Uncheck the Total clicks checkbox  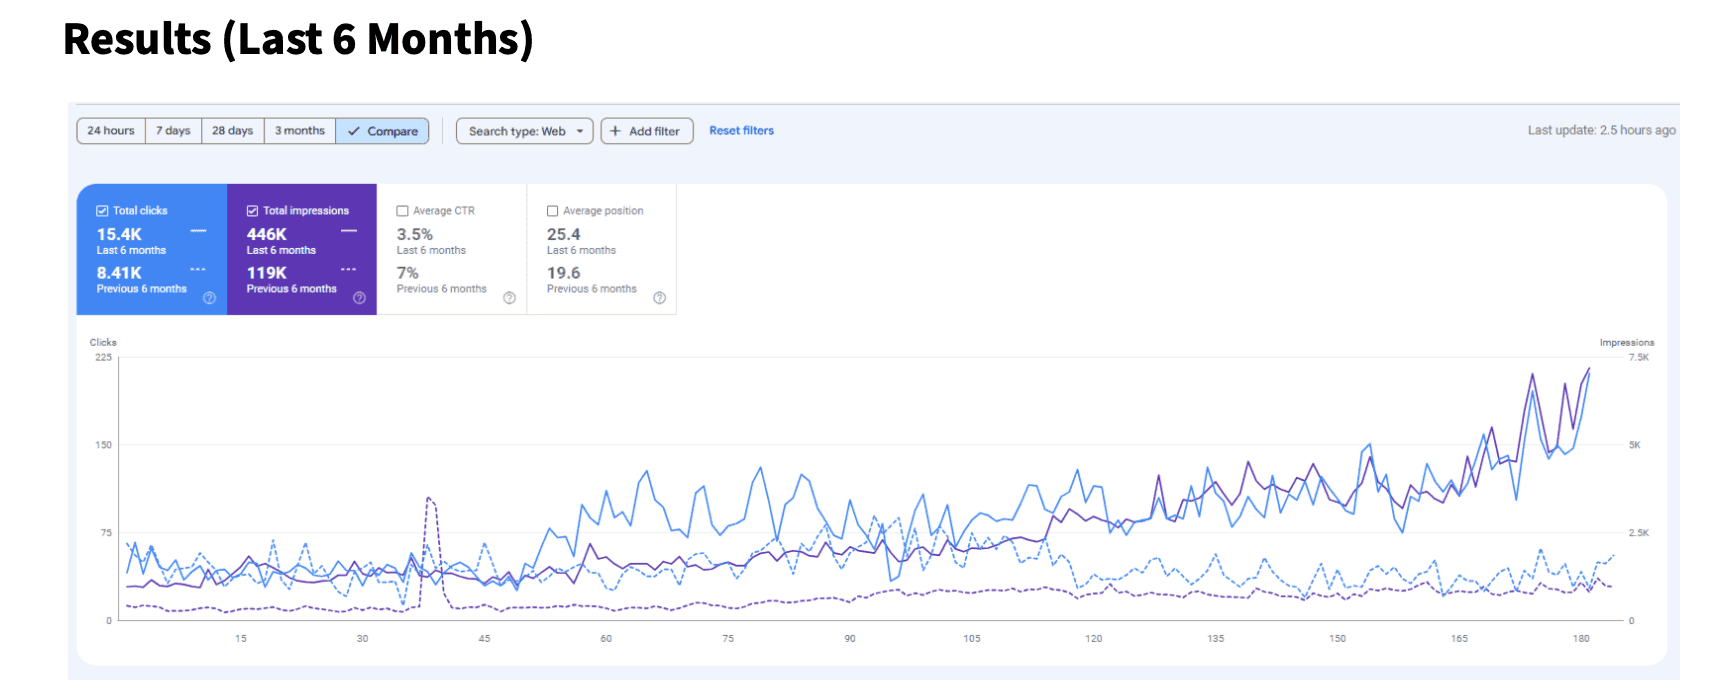tap(102, 211)
